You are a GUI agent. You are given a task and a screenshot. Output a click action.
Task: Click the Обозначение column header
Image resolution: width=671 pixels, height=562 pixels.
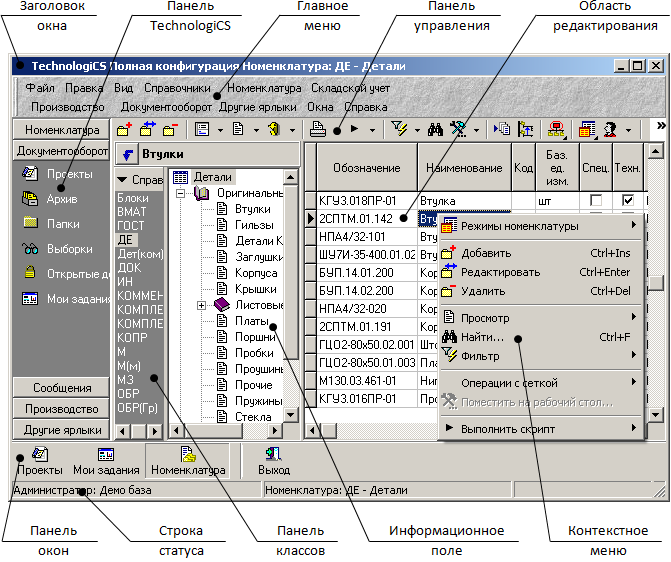point(367,168)
